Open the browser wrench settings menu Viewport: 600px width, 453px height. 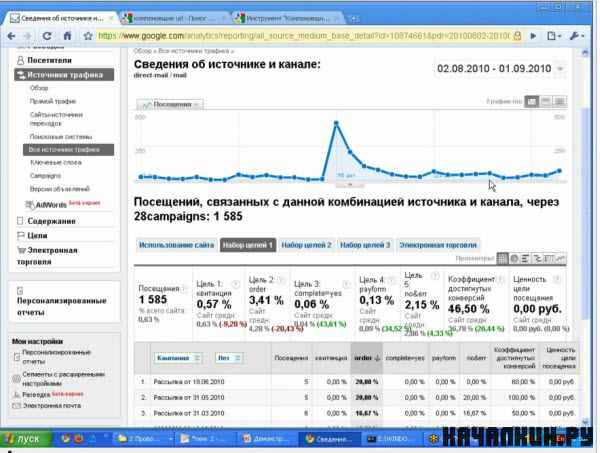click(576, 36)
